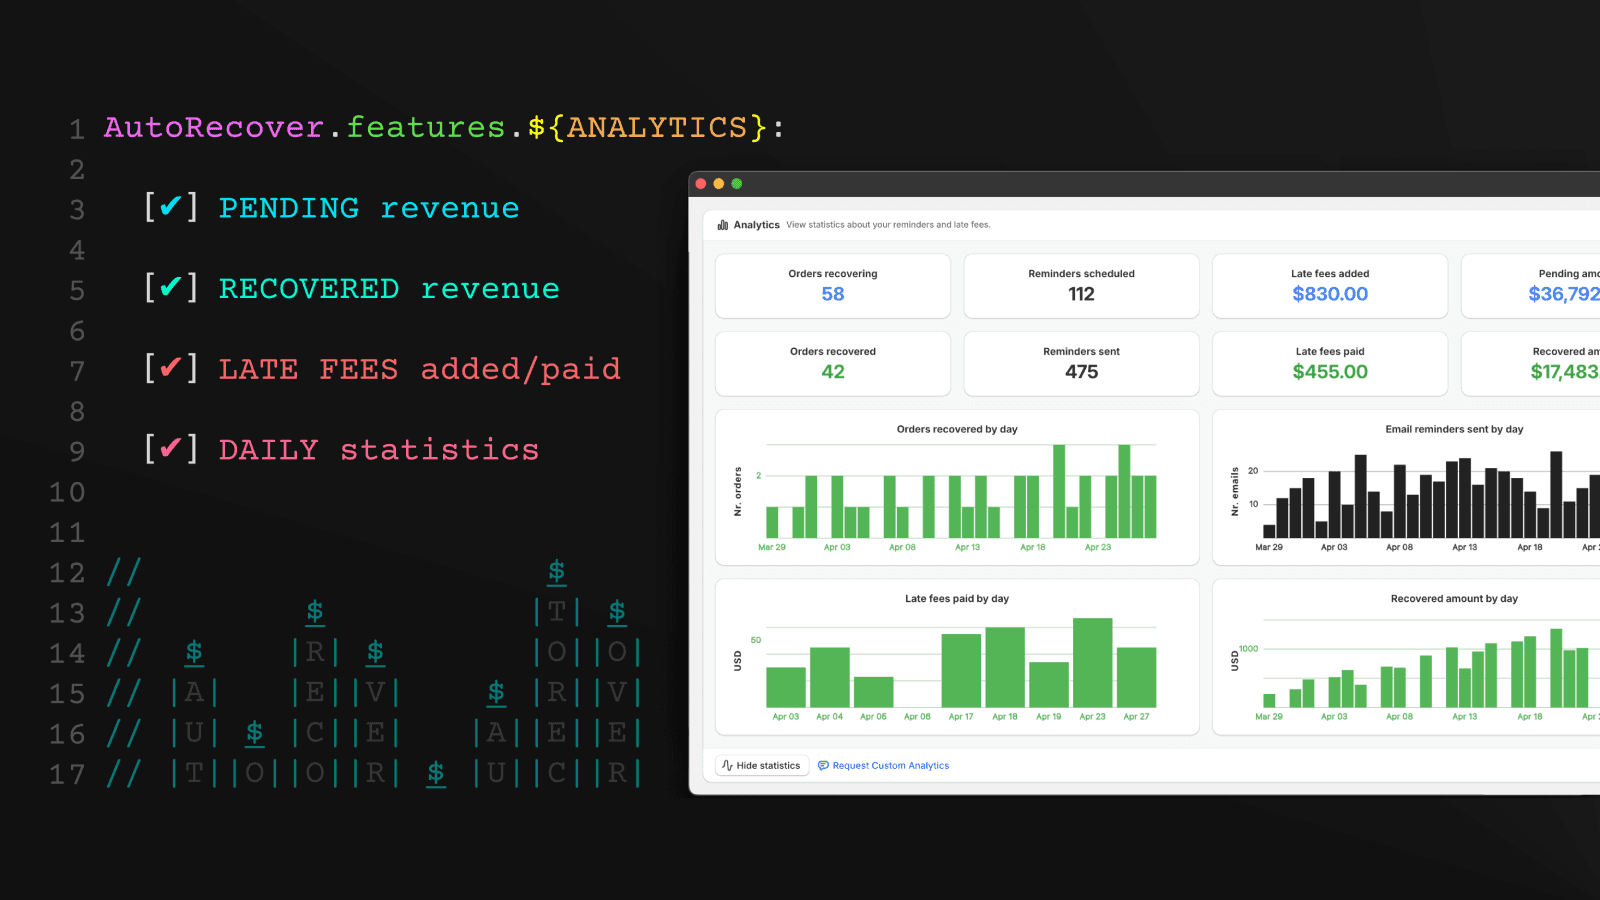Image resolution: width=1600 pixels, height=900 pixels.
Task: Click the Analytics bar-chart icon
Action: (x=722, y=225)
